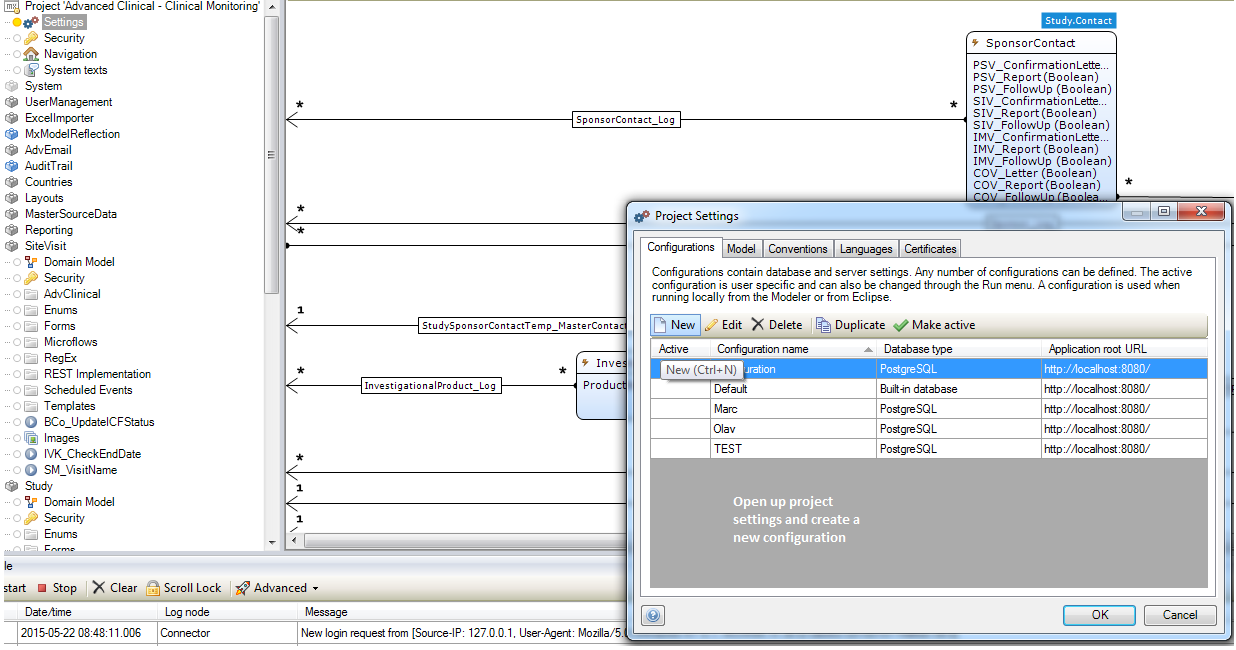Image resolution: width=1236 pixels, height=650 pixels.
Task: Select the SponsorContact_Log association label
Action: [627, 120]
